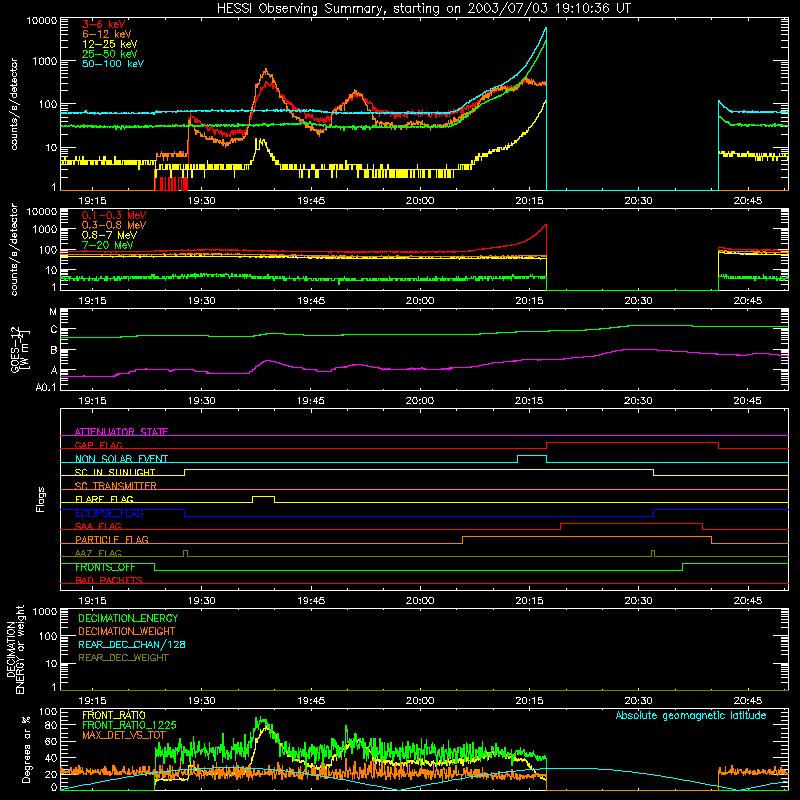Viewport: 800px width, 800px height.
Task: Click the 7-20 MeV legend label
Action: coord(108,245)
